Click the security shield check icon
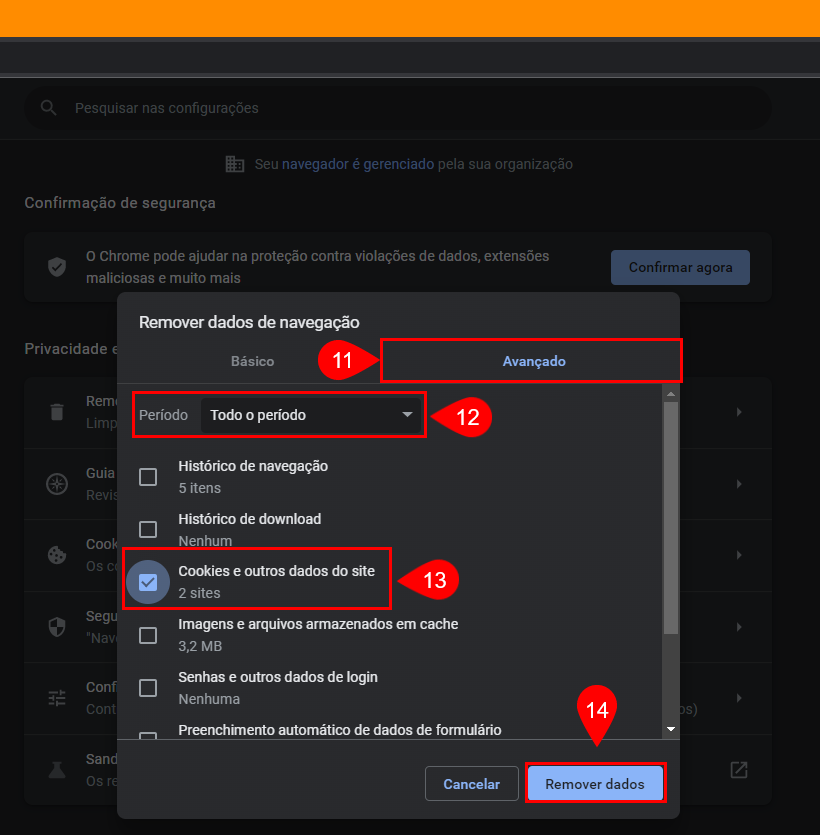Image resolution: width=820 pixels, height=835 pixels. (57, 267)
